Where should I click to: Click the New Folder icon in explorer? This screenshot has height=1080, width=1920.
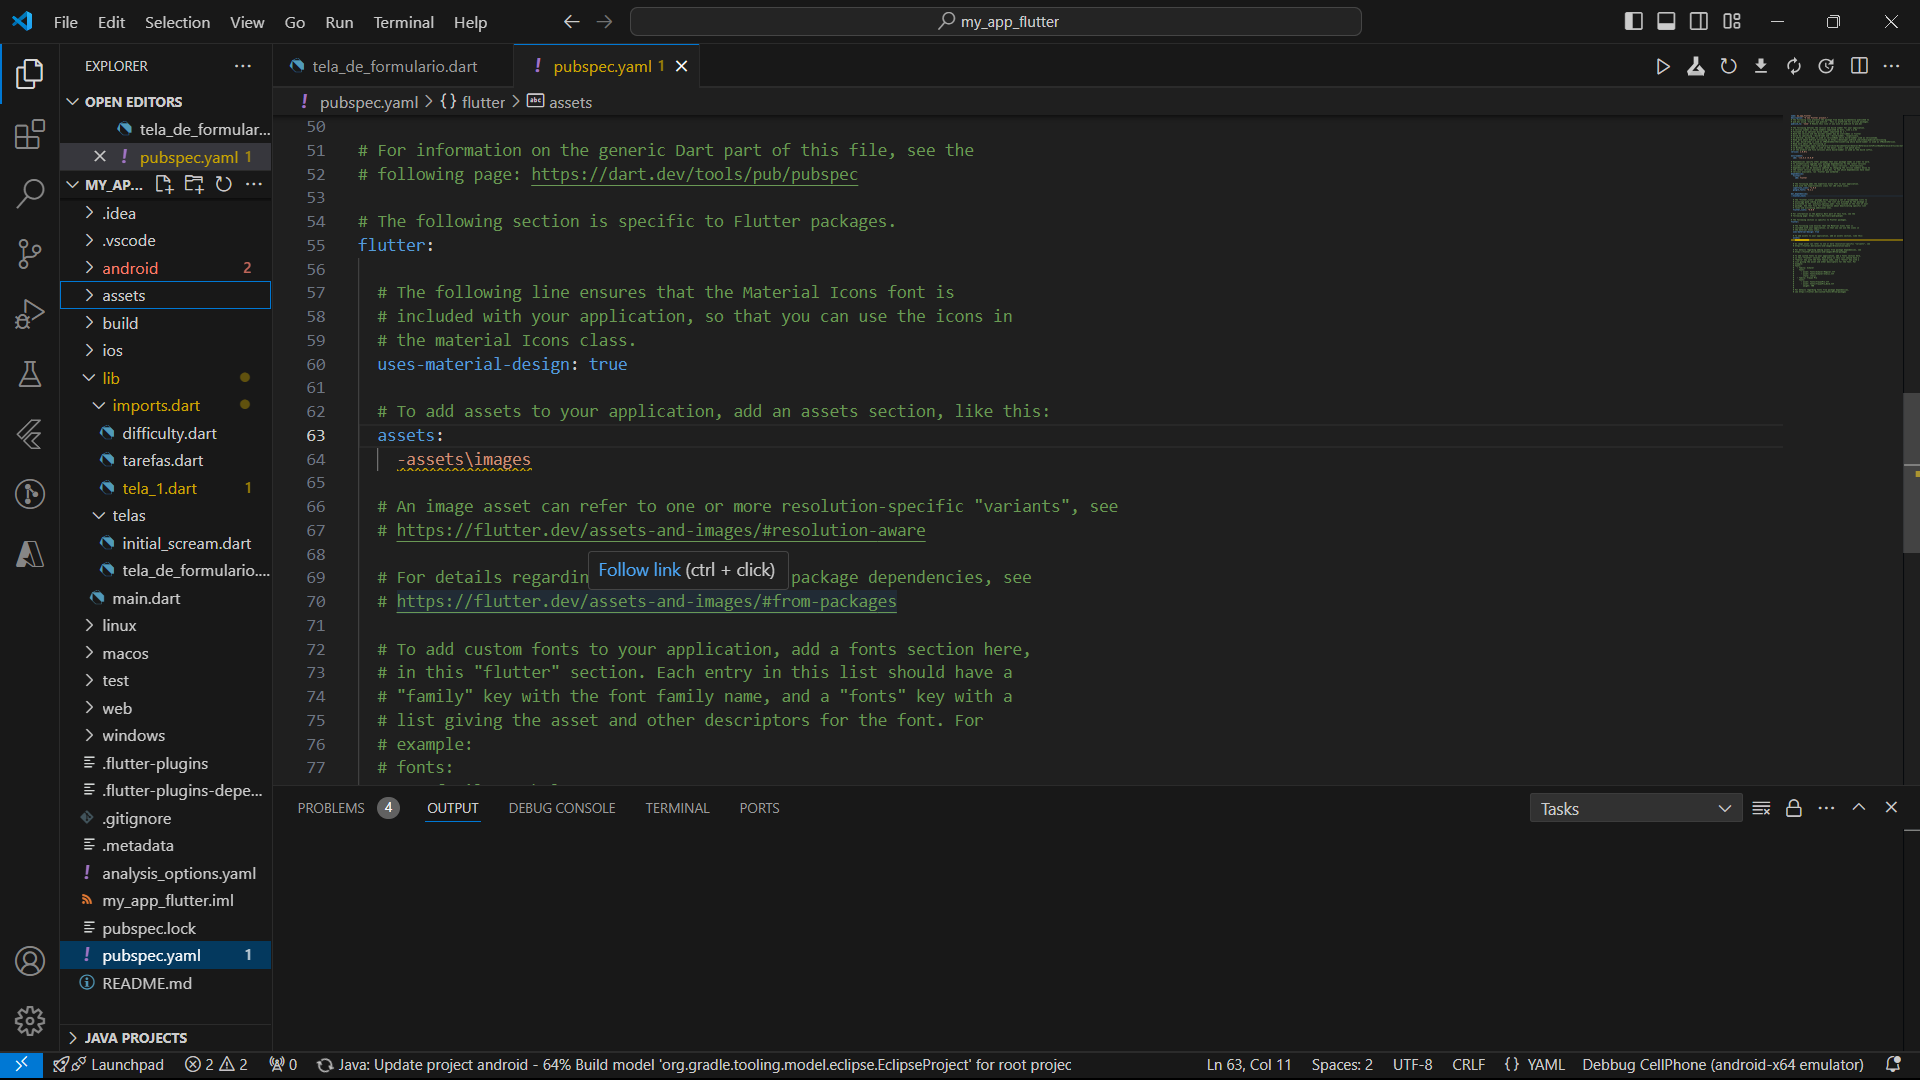[x=194, y=184]
